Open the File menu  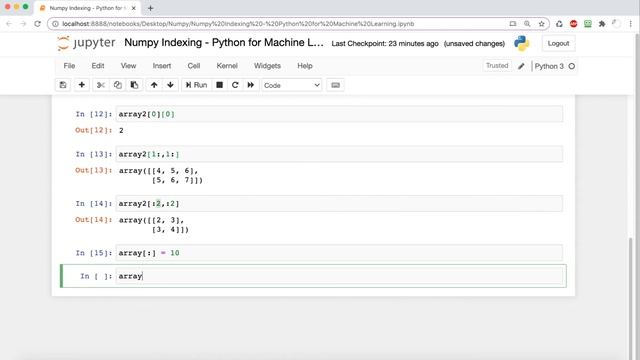point(69,66)
